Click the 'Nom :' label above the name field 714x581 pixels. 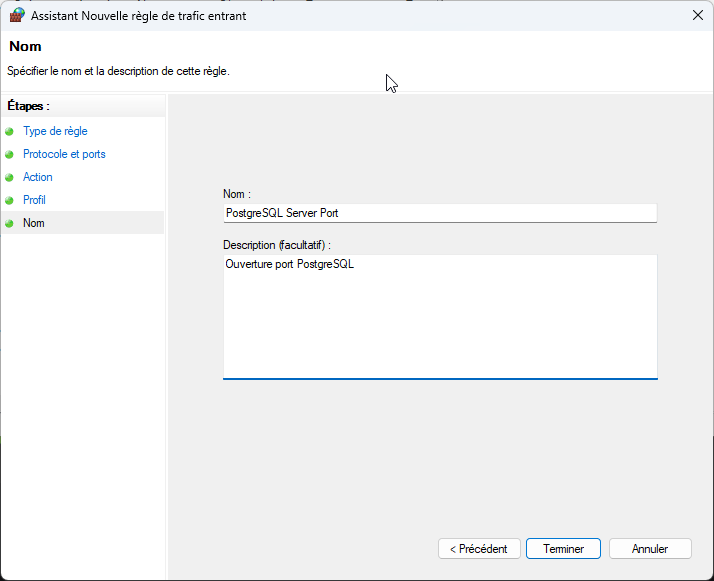237,194
